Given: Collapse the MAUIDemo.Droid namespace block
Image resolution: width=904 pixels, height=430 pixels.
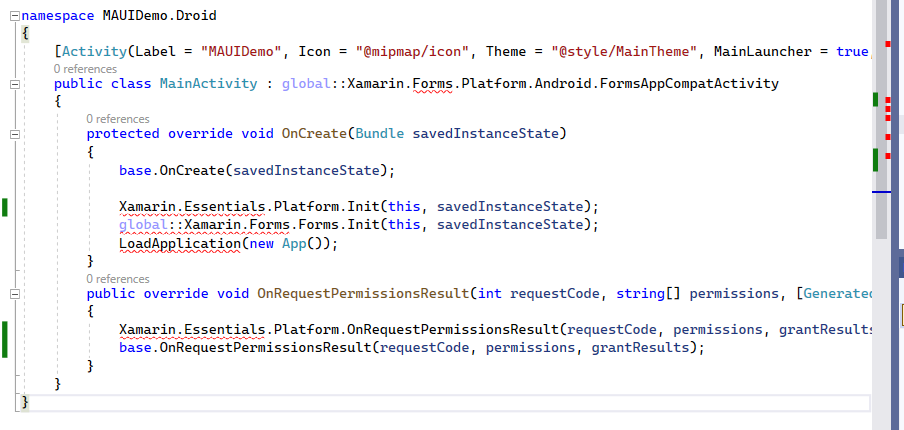Looking at the screenshot, I should pos(15,16).
